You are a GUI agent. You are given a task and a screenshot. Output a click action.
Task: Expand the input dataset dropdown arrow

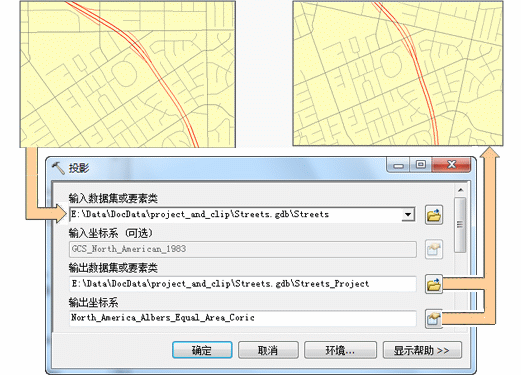[x=408, y=214]
